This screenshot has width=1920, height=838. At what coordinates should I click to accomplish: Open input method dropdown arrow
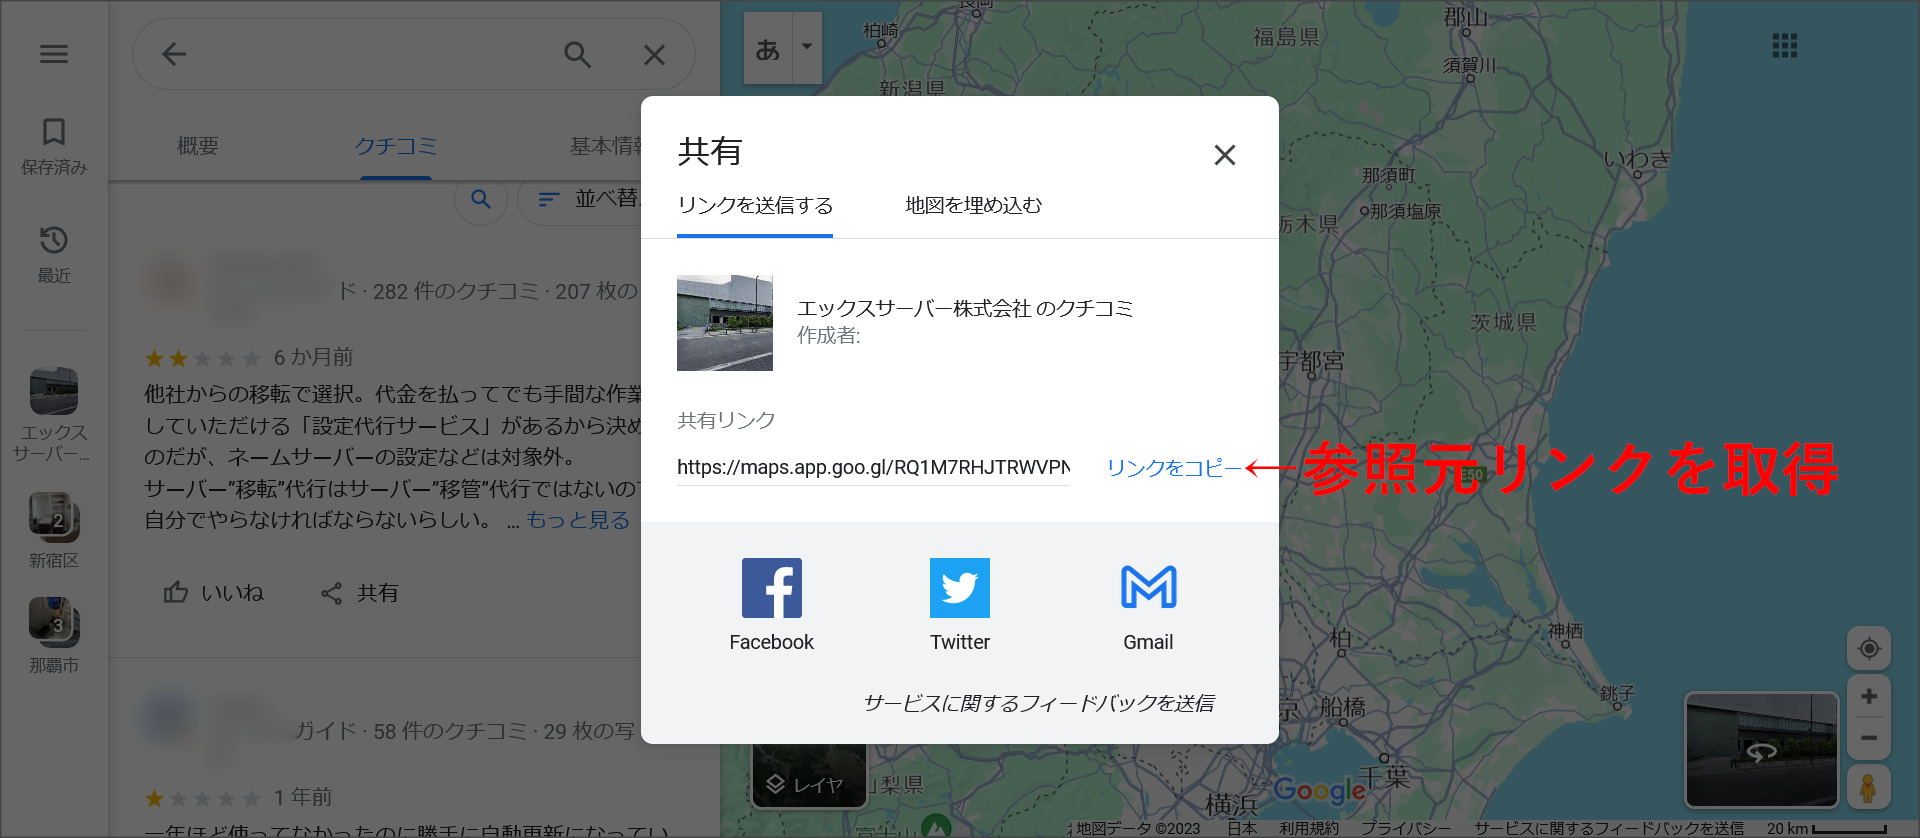807,48
